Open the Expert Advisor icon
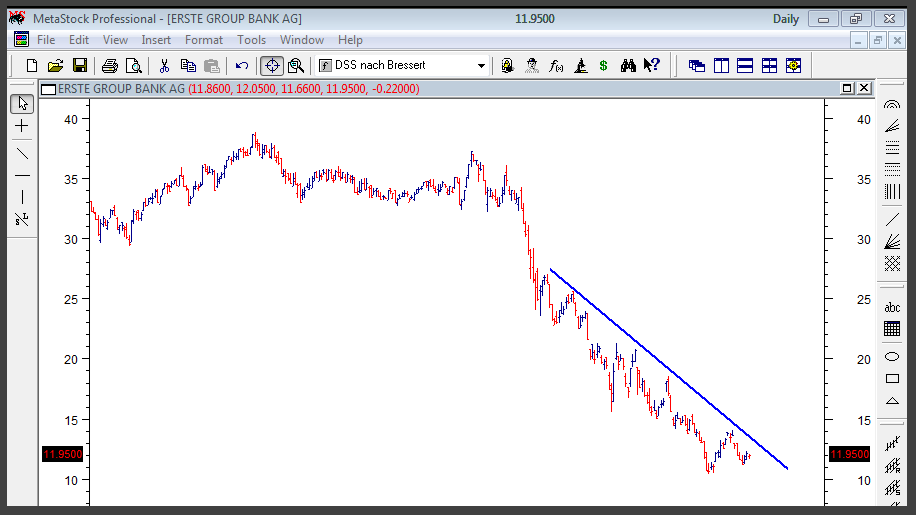This screenshot has height=515, width=916. (507, 65)
